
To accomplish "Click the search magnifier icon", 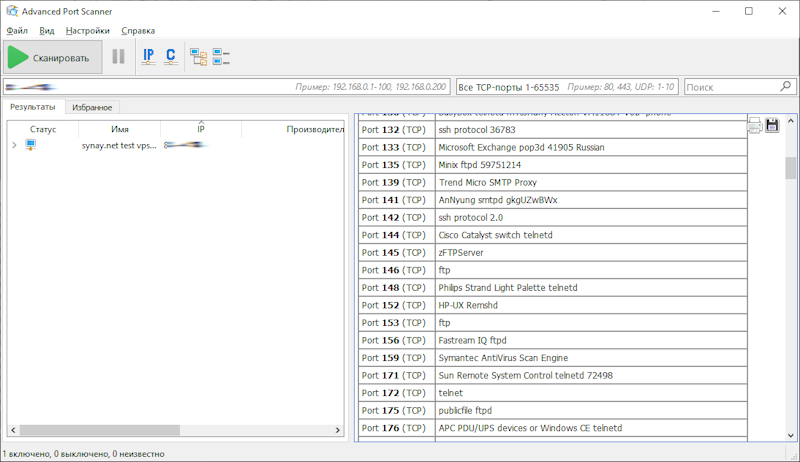I will [786, 87].
